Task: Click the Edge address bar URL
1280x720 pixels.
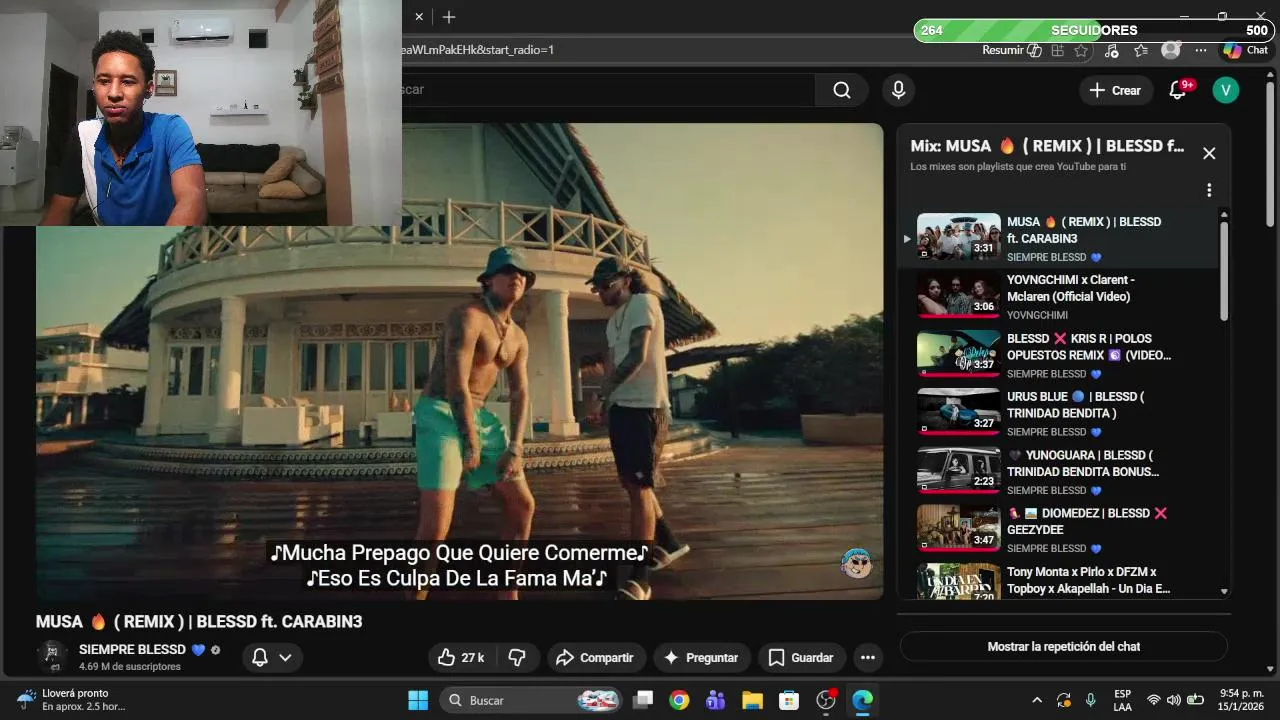Action: [476, 50]
